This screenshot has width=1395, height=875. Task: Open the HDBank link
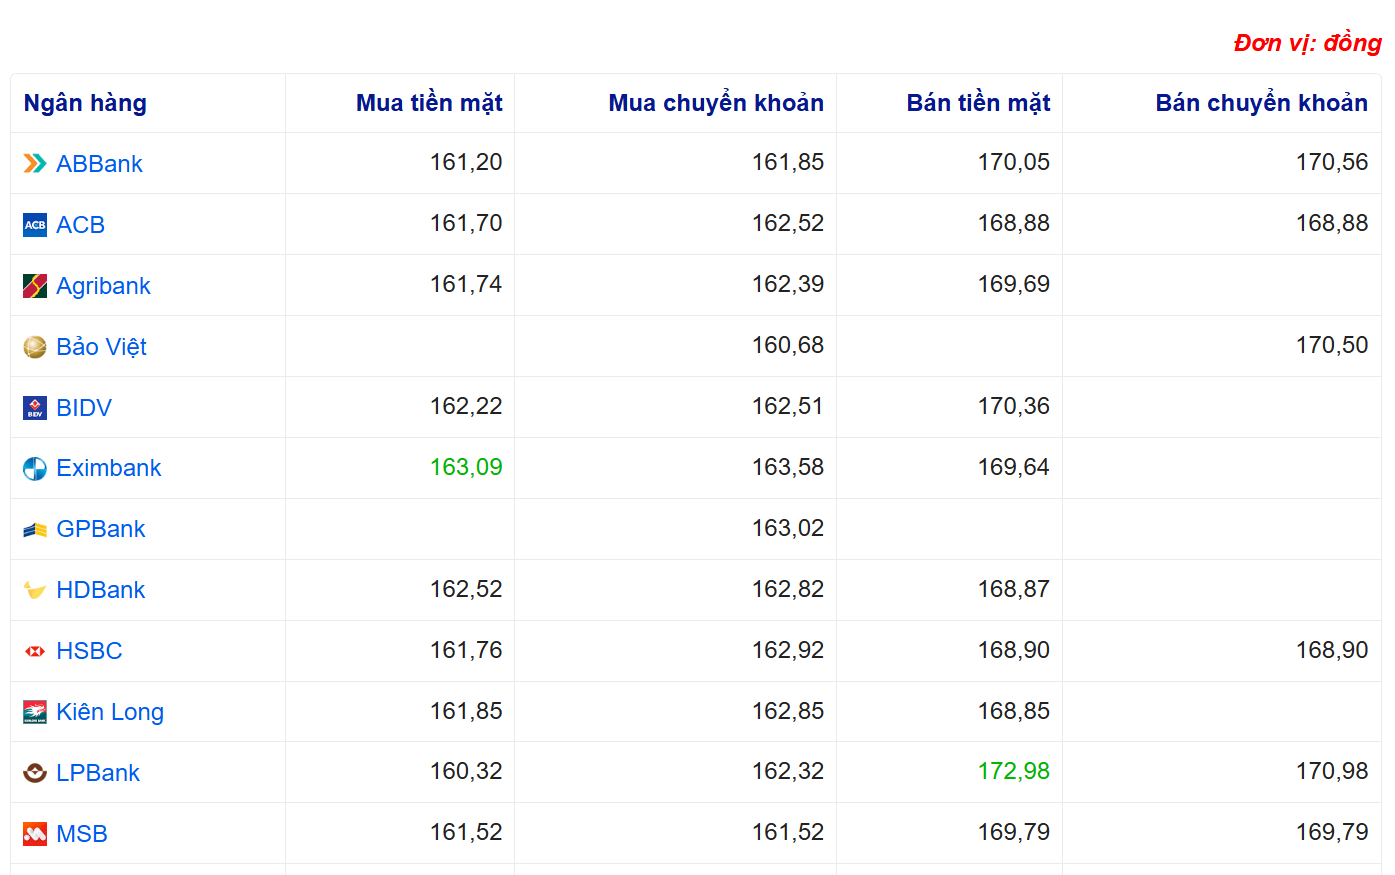[100, 590]
